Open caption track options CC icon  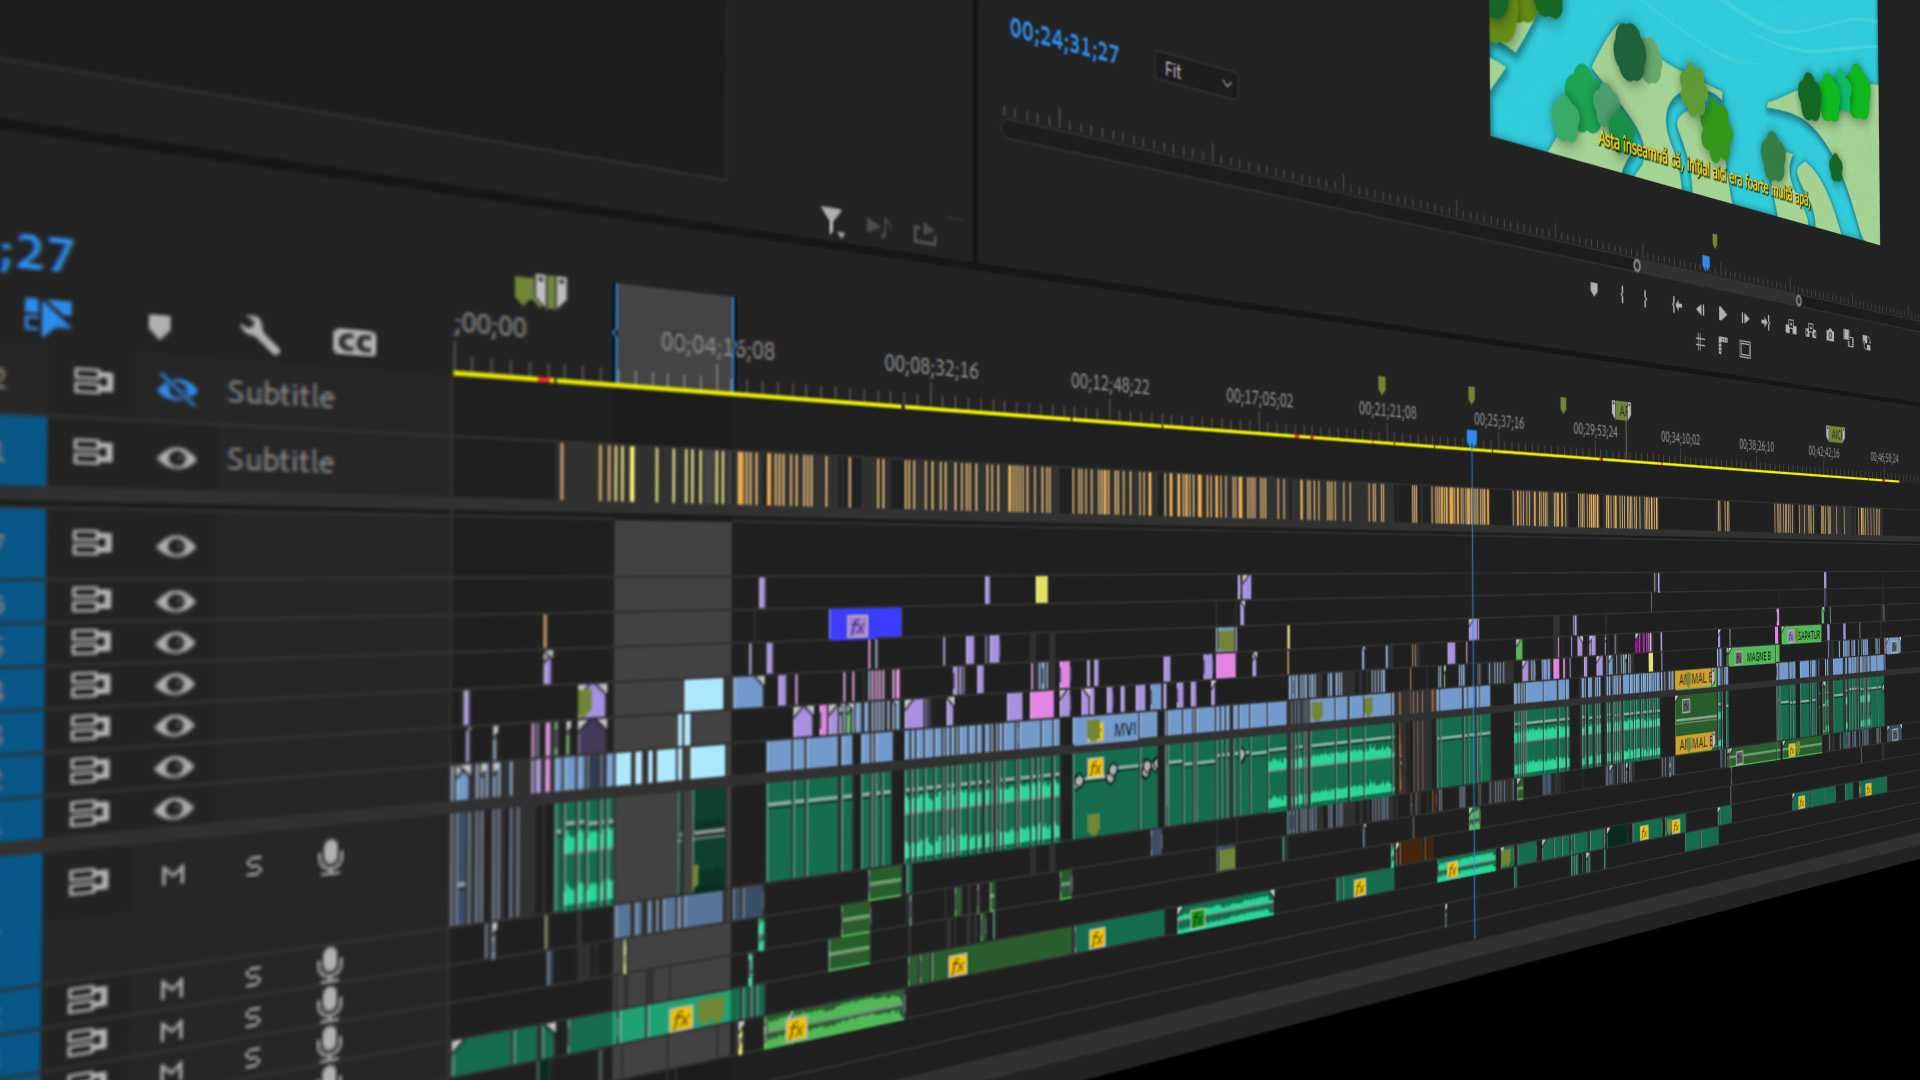354,343
